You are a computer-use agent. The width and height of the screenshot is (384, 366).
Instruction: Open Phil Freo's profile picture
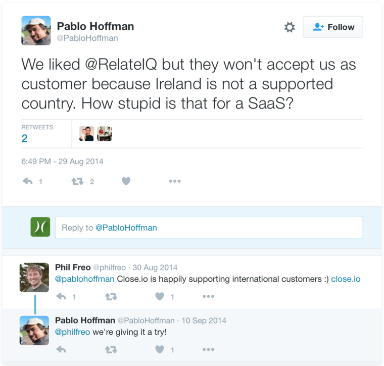click(x=34, y=277)
